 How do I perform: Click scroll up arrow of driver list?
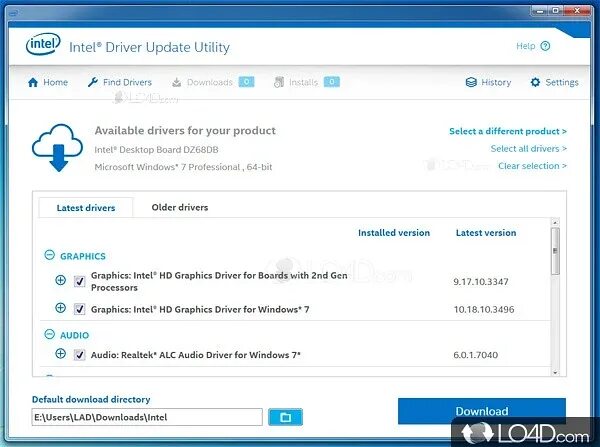click(555, 222)
